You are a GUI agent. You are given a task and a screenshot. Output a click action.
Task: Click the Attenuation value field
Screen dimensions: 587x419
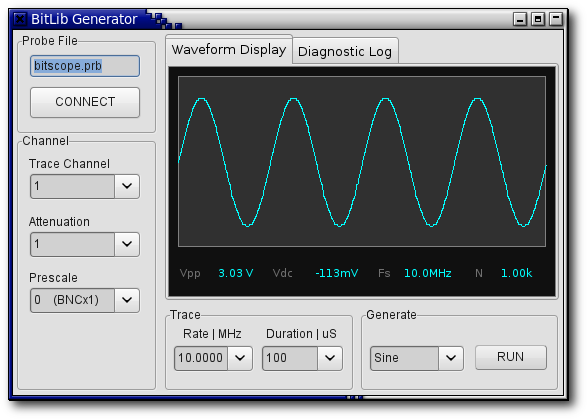point(72,244)
